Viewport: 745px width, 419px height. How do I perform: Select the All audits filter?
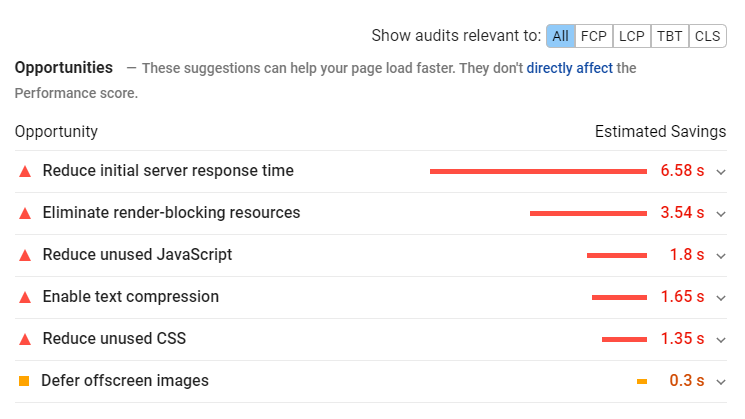[x=561, y=36]
